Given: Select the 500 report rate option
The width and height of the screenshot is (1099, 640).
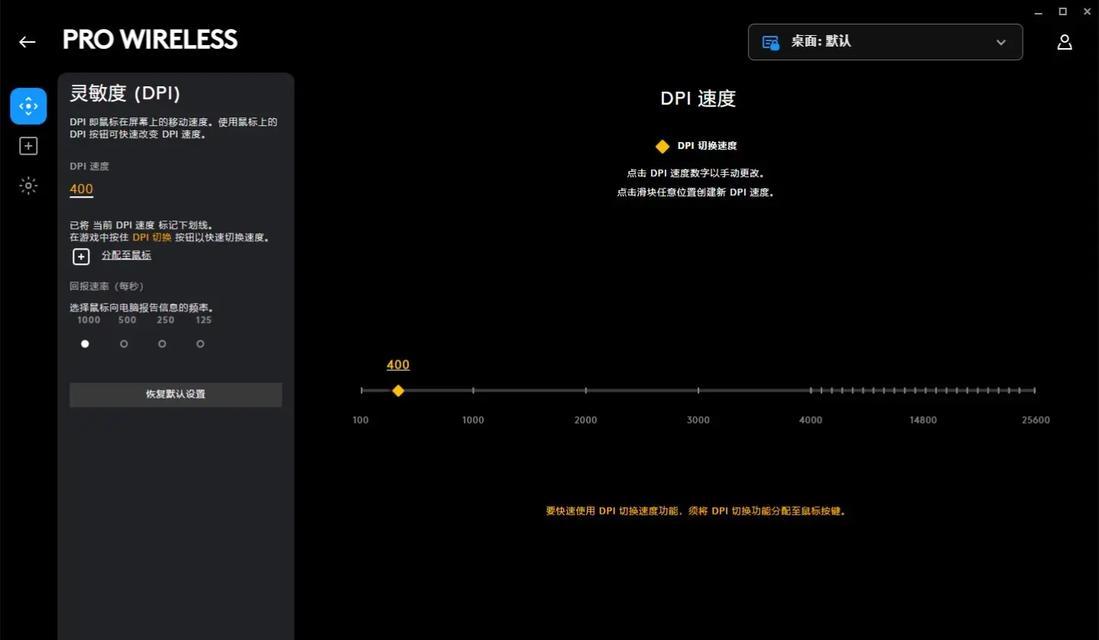Looking at the screenshot, I should (124, 343).
